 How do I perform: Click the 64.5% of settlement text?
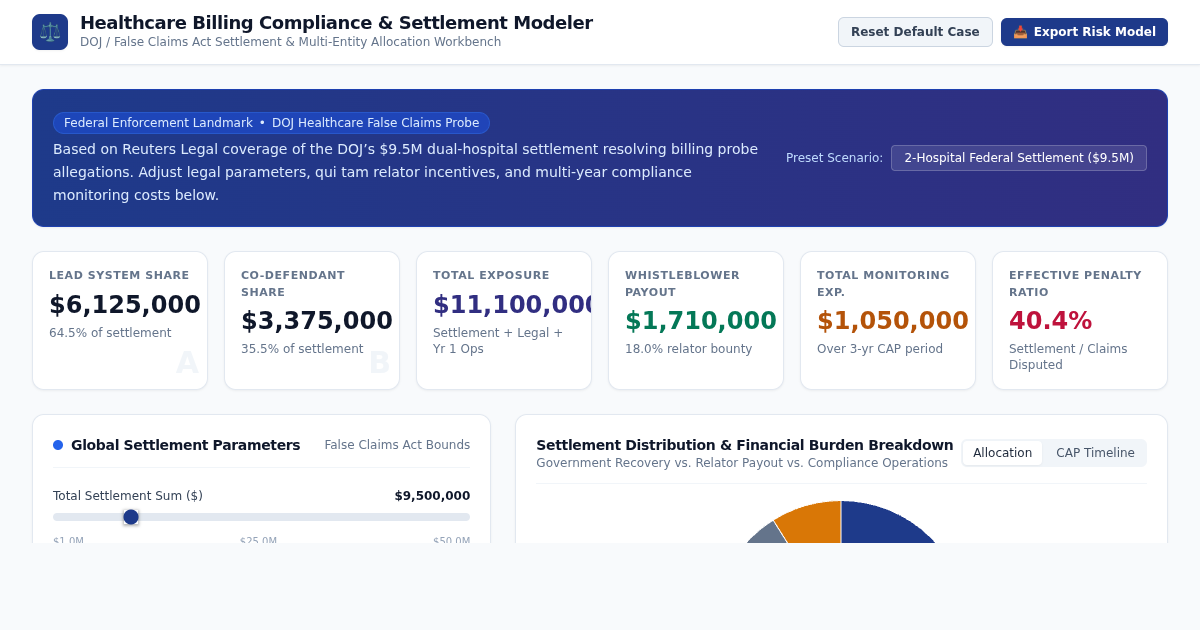coord(110,333)
